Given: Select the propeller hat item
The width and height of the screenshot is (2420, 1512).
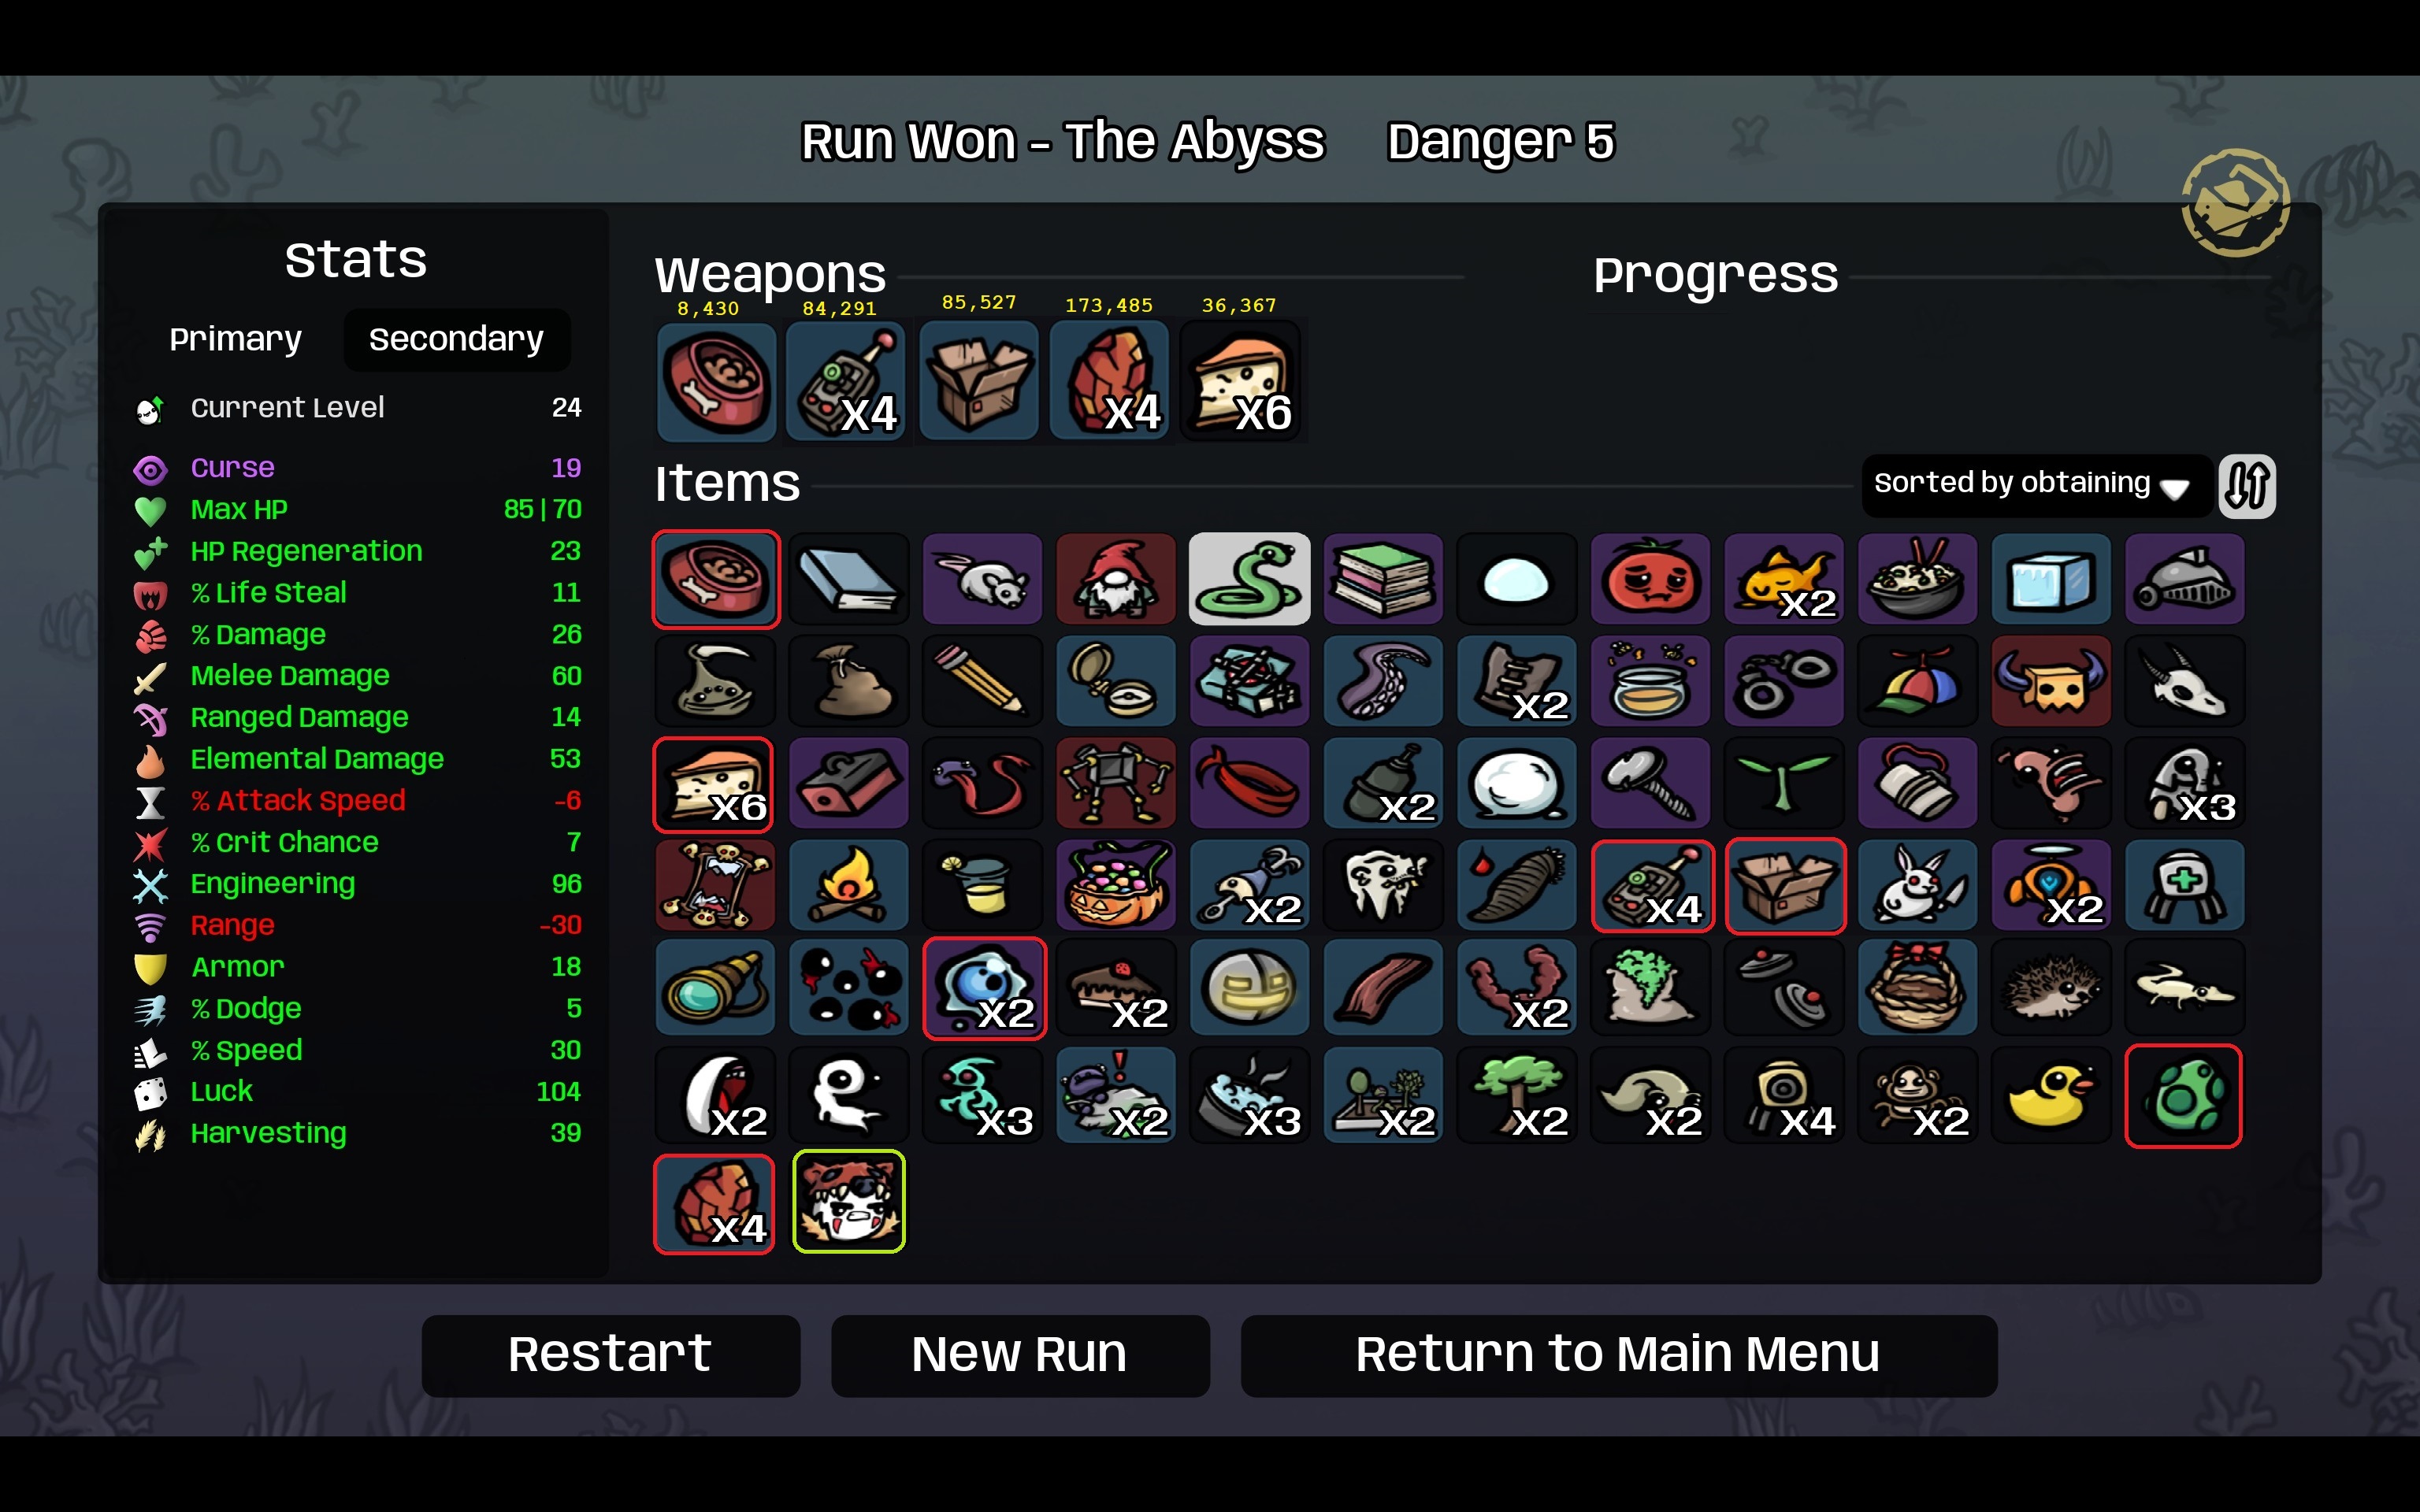Looking at the screenshot, I should point(1917,681).
